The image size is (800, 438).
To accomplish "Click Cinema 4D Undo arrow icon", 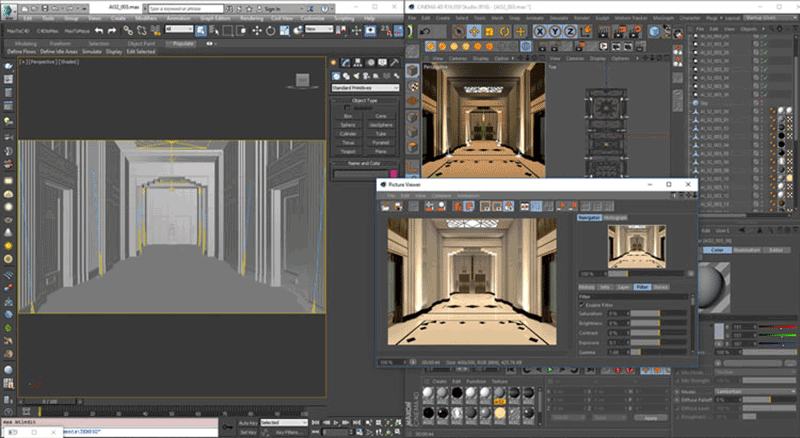I will (425, 32).
